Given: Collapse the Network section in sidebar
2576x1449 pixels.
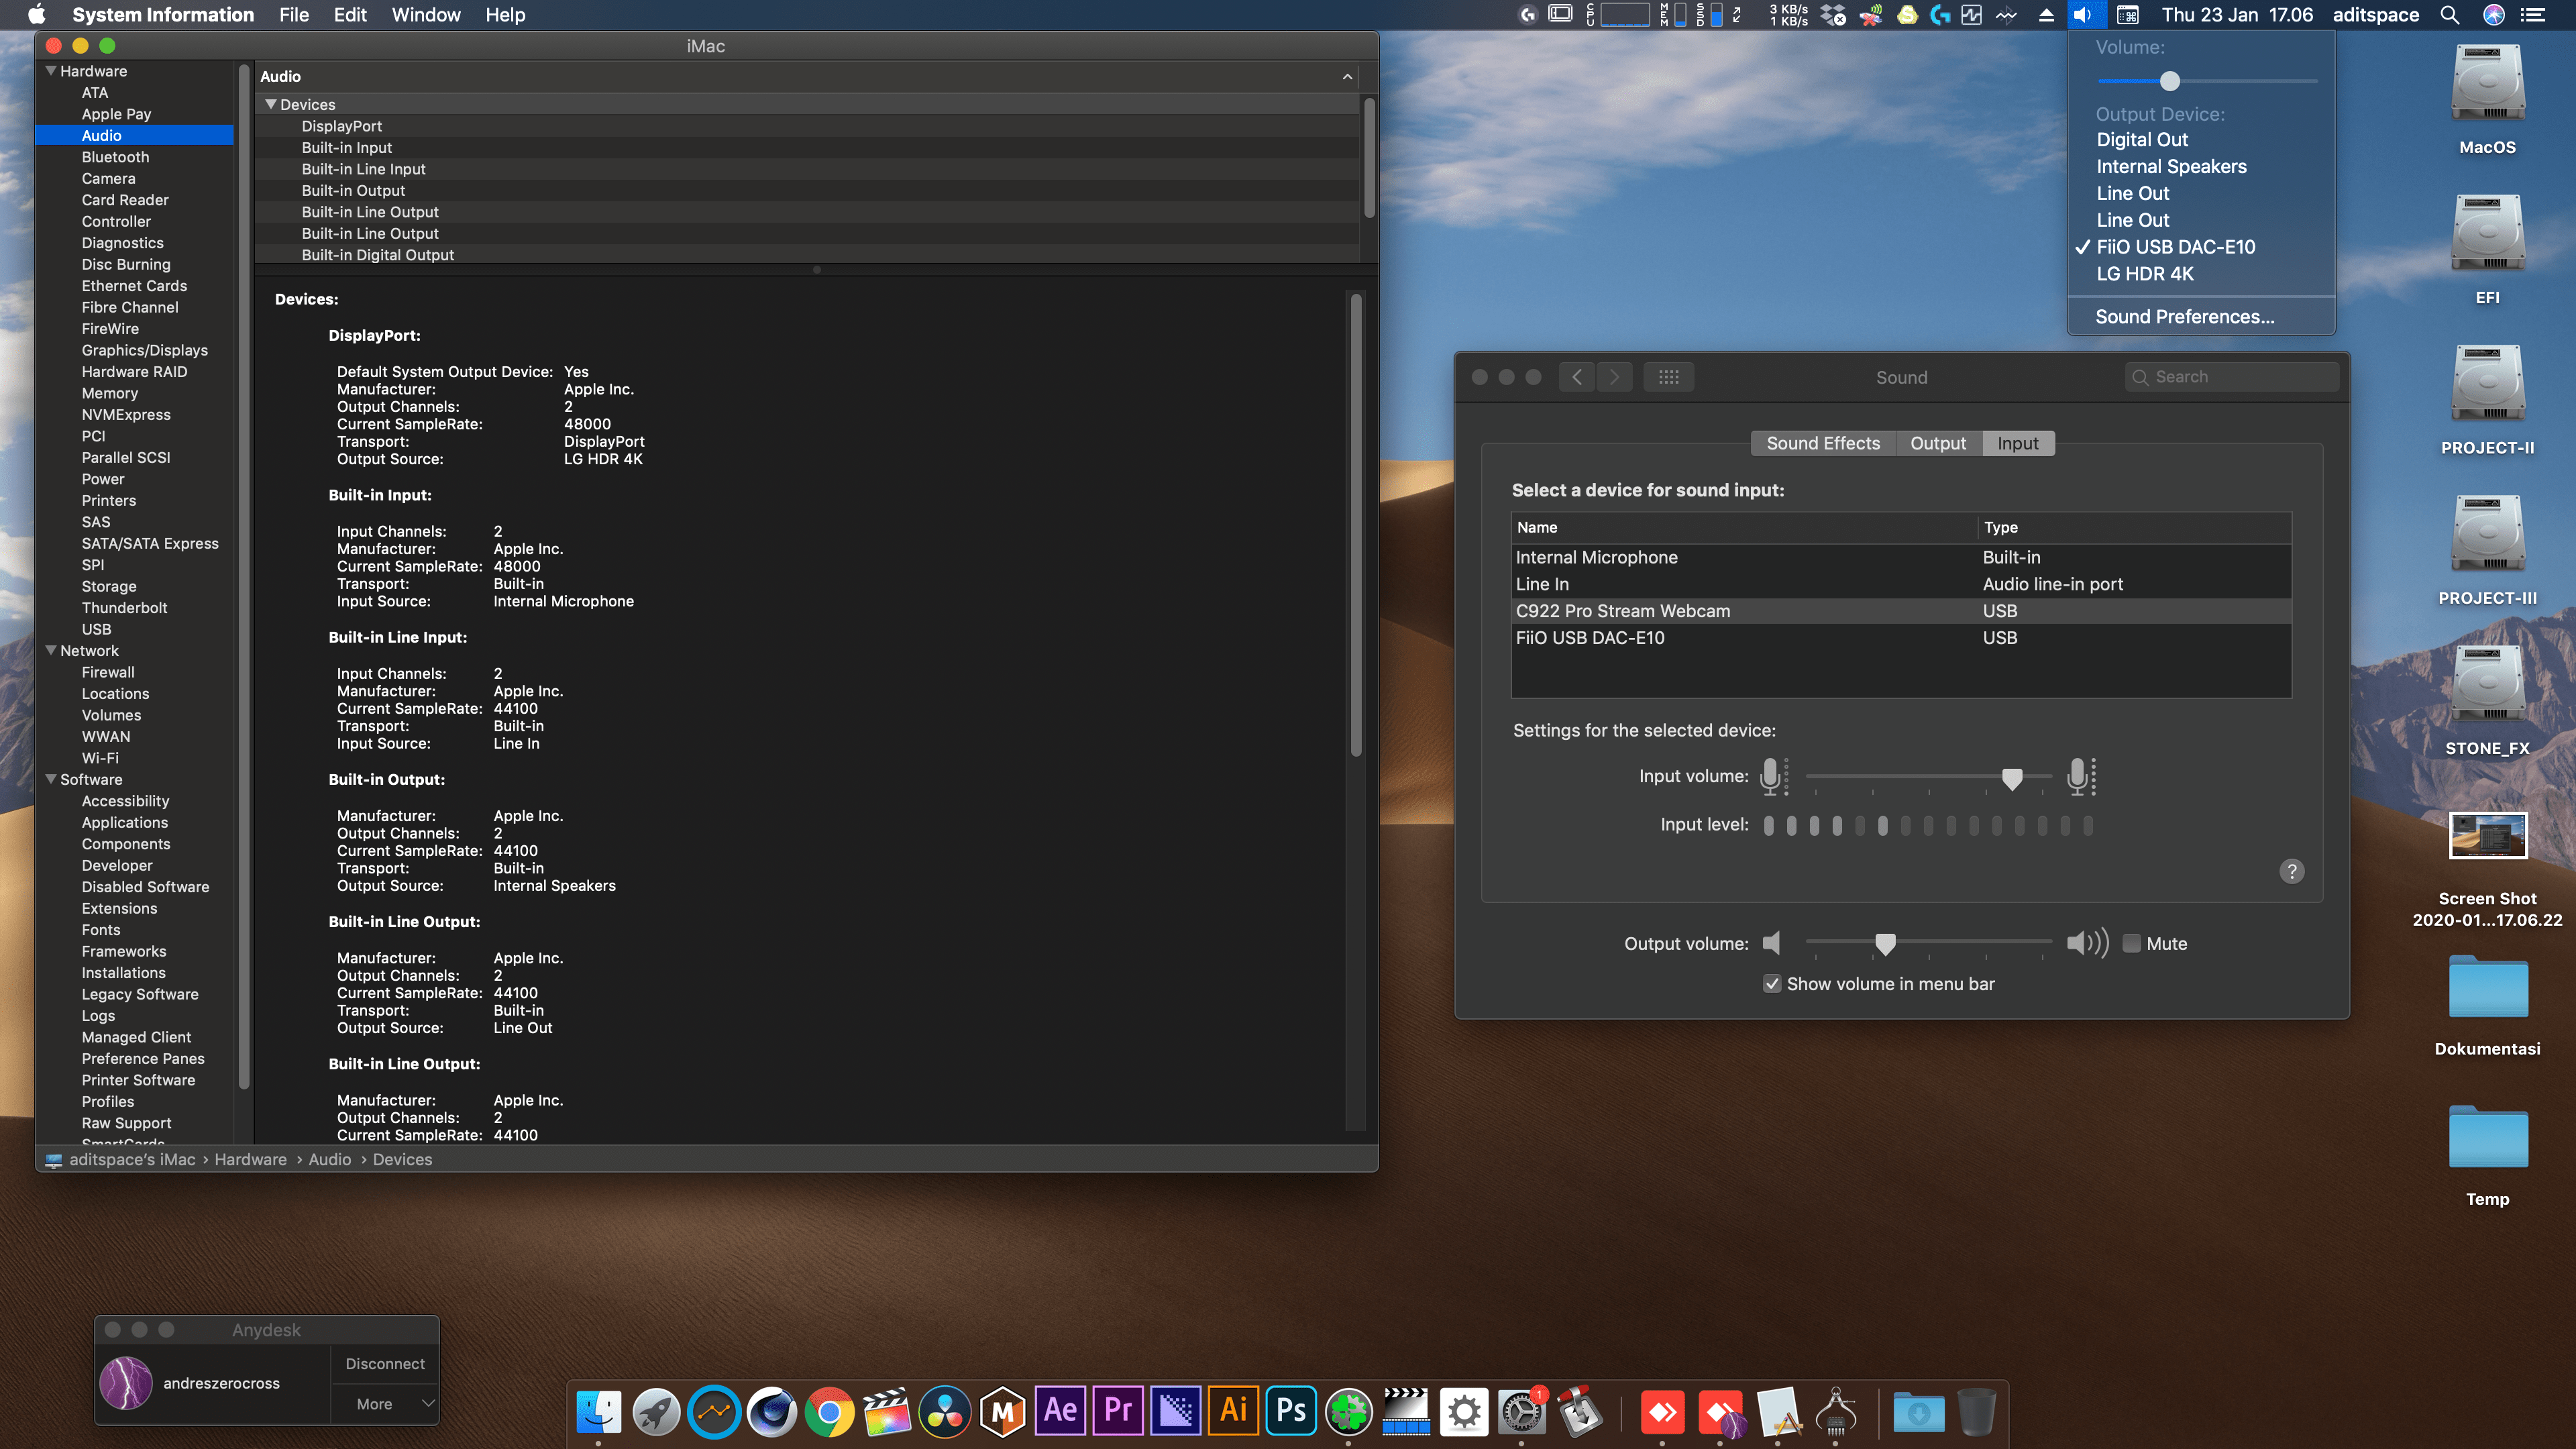Looking at the screenshot, I should coord(51,650).
